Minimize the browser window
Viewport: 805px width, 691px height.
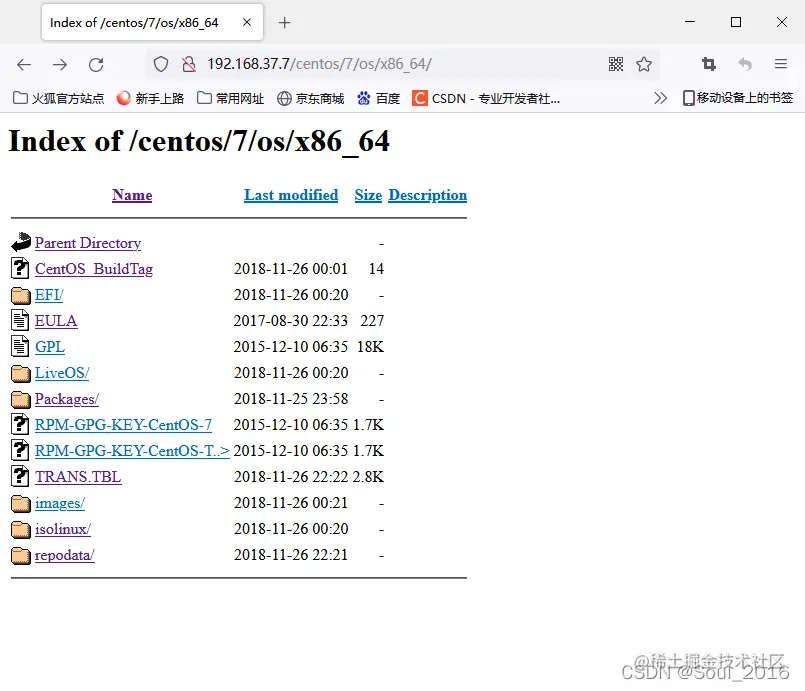pos(690,22)
